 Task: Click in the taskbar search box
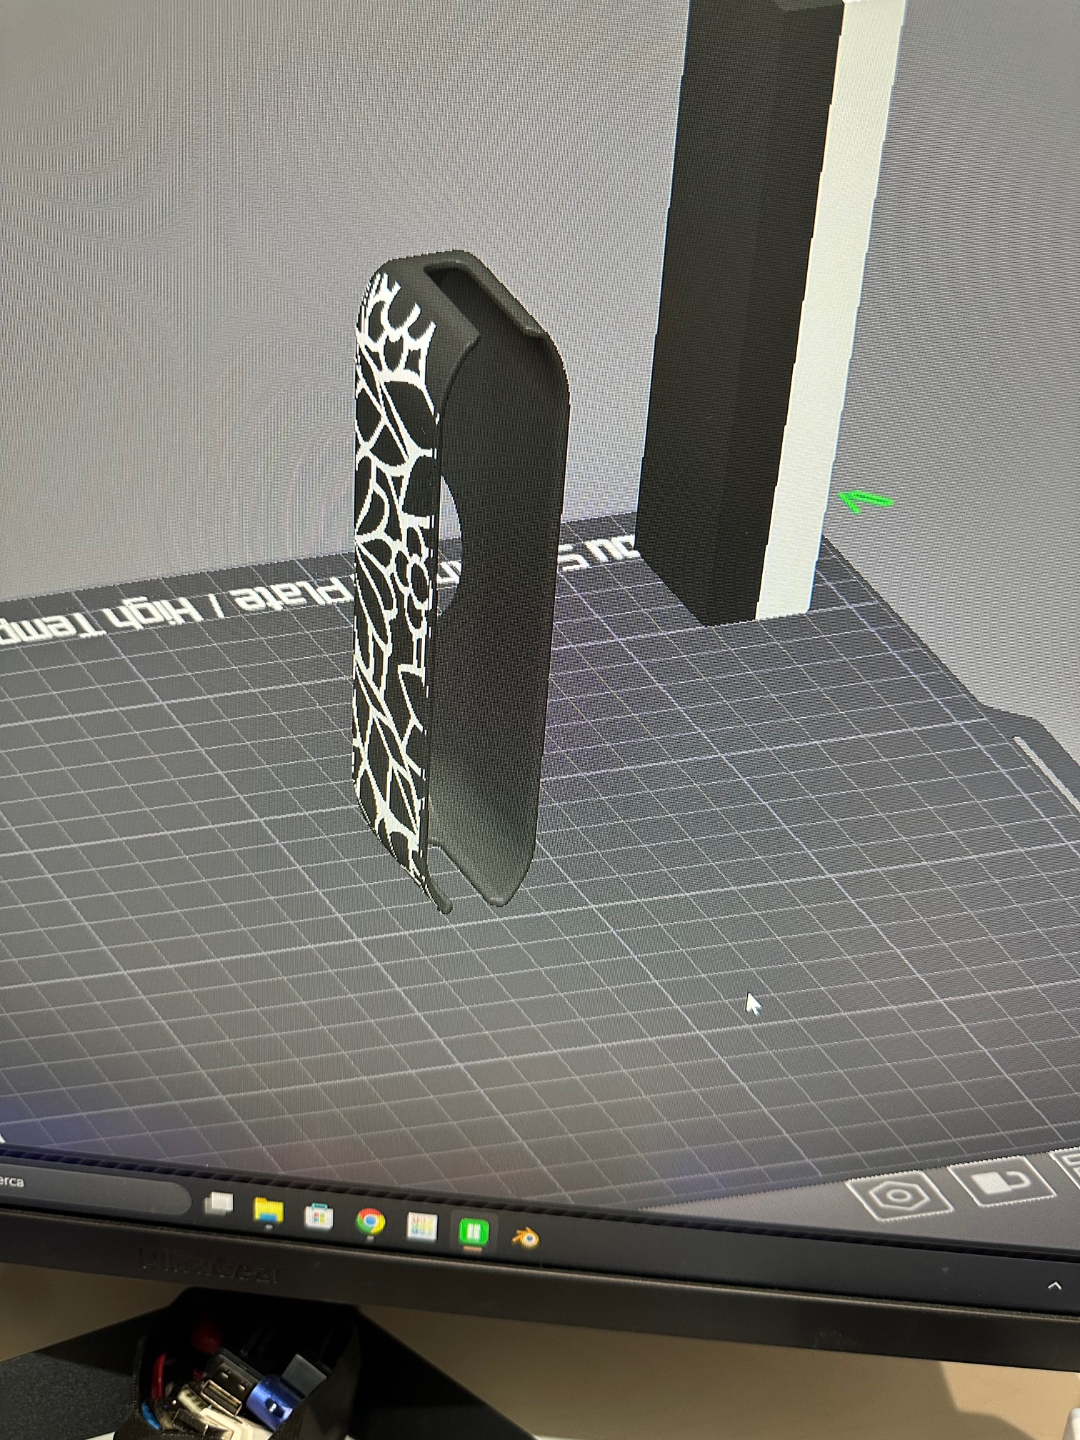(x=95, y=1190)
